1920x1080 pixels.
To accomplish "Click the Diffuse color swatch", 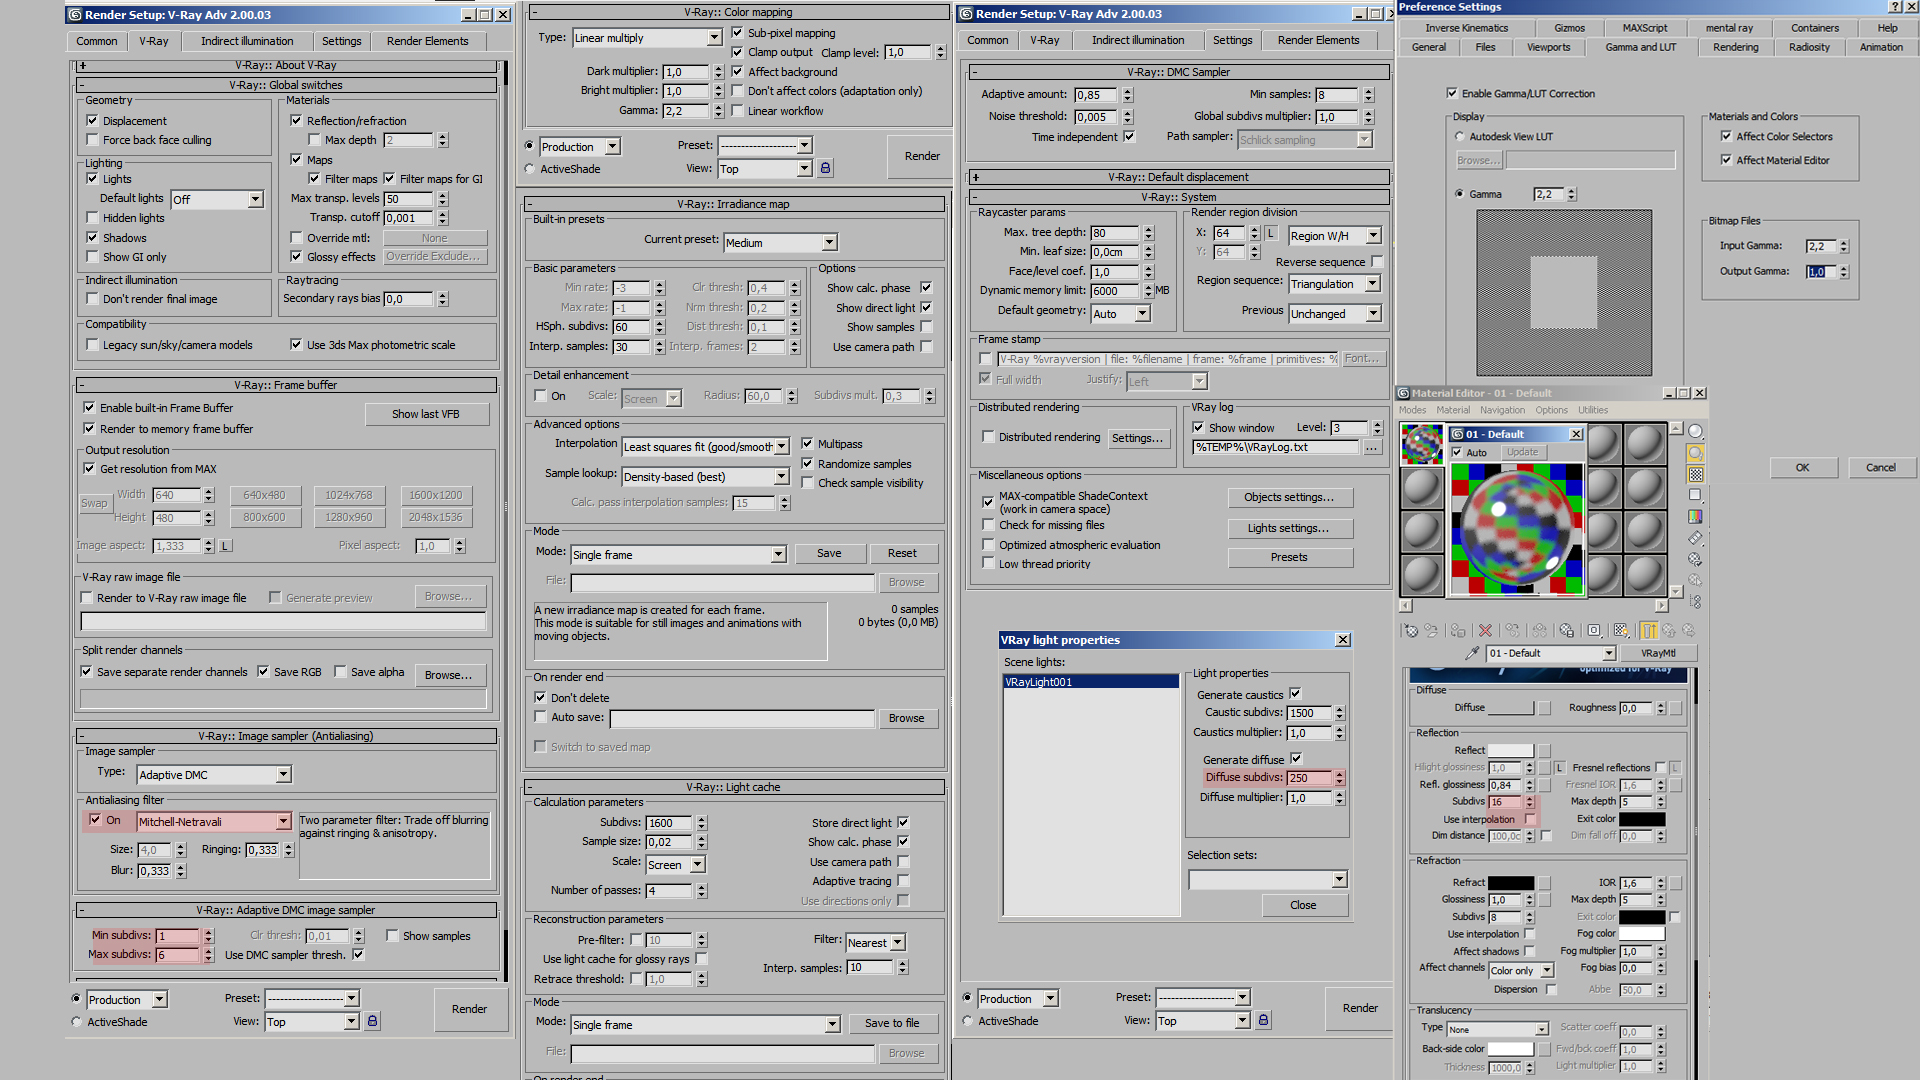I will click(x=1510, y=708).
